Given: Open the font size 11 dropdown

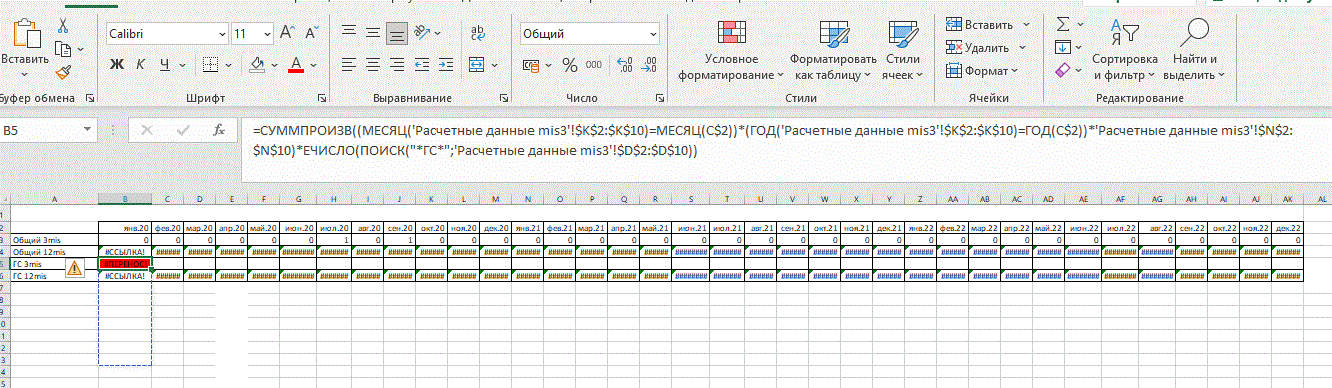Looking at the screenshot, I should 266,33.
